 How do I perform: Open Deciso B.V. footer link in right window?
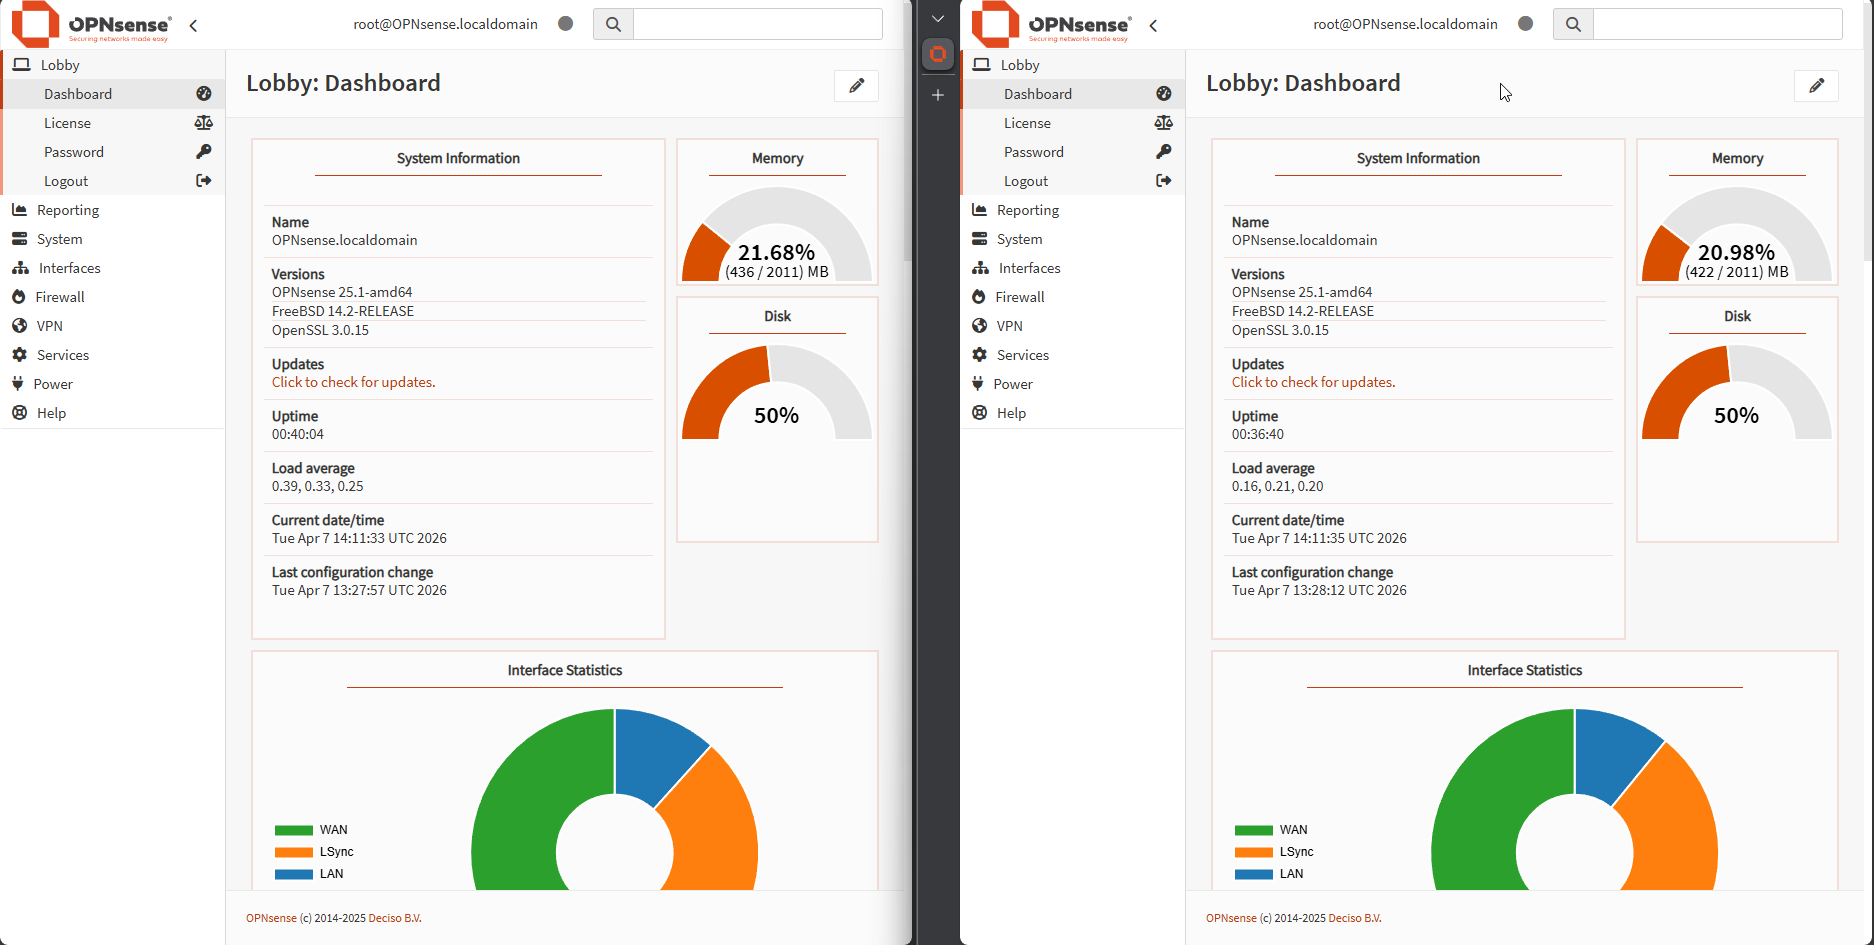1355,918
